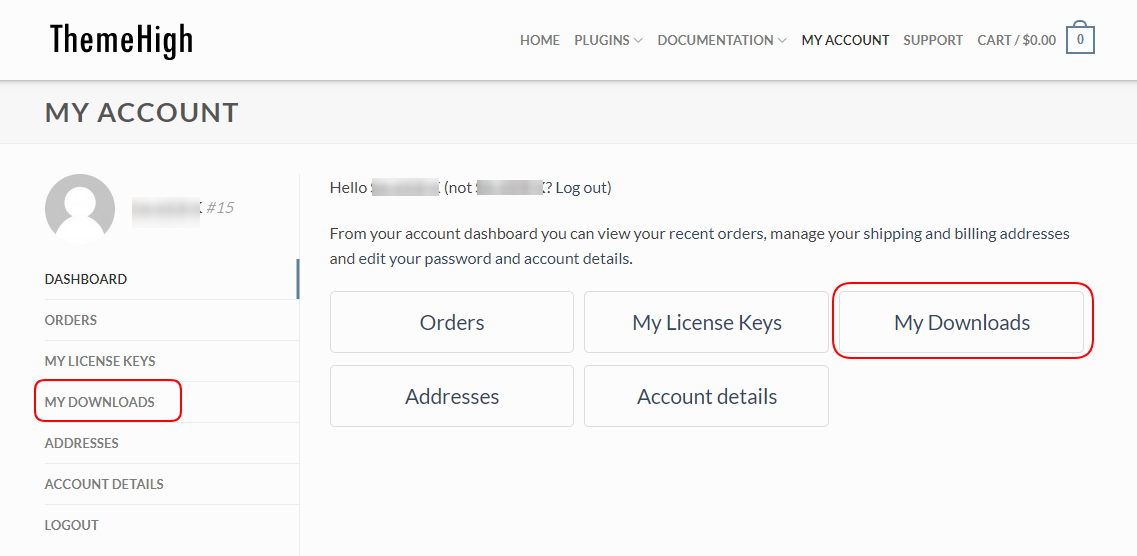Viewport: 1137px width, 556px height.
Task: Click the Account details dashboard button
Action: click(706, 396)
